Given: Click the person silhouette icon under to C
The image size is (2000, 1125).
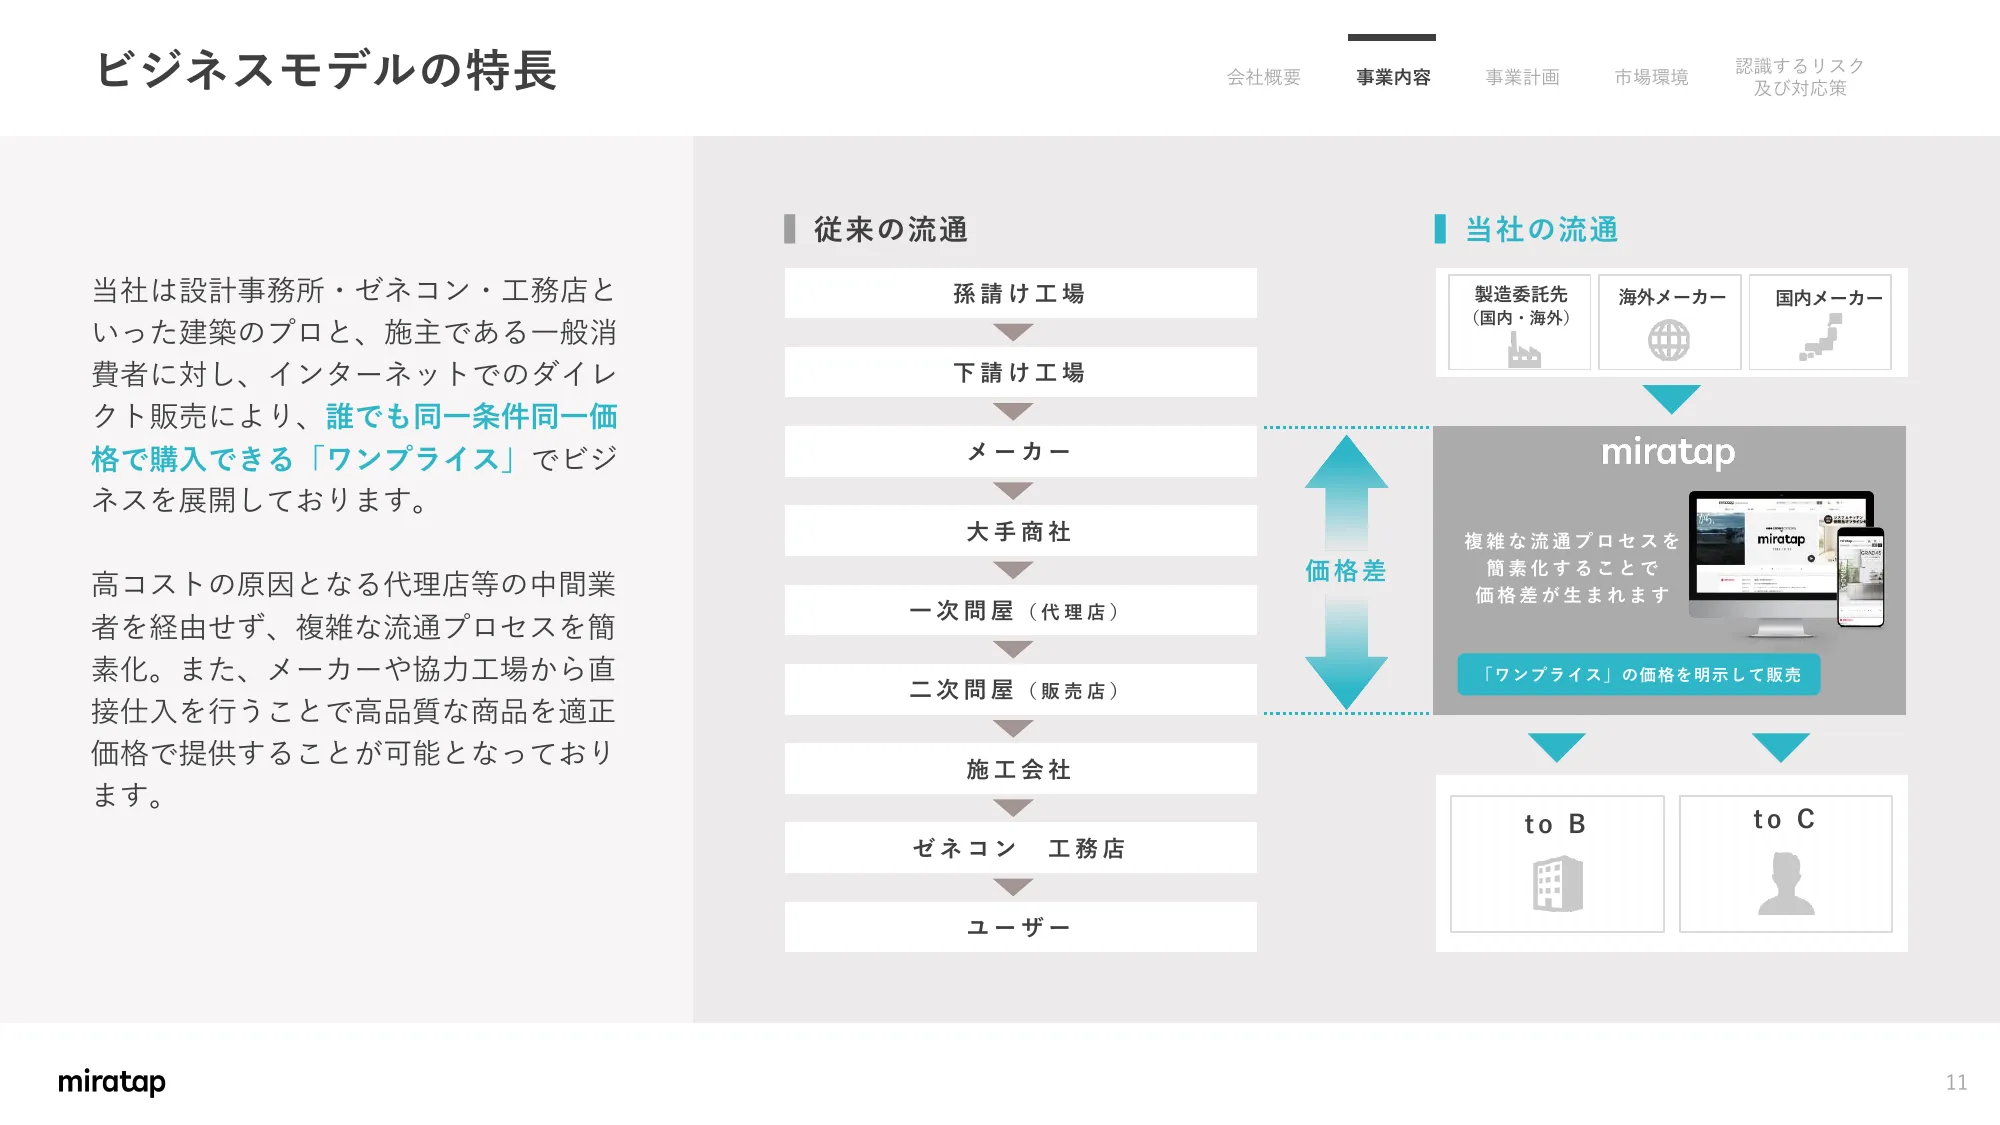Looking at the screenshot, I should [x=1786, y=883].
